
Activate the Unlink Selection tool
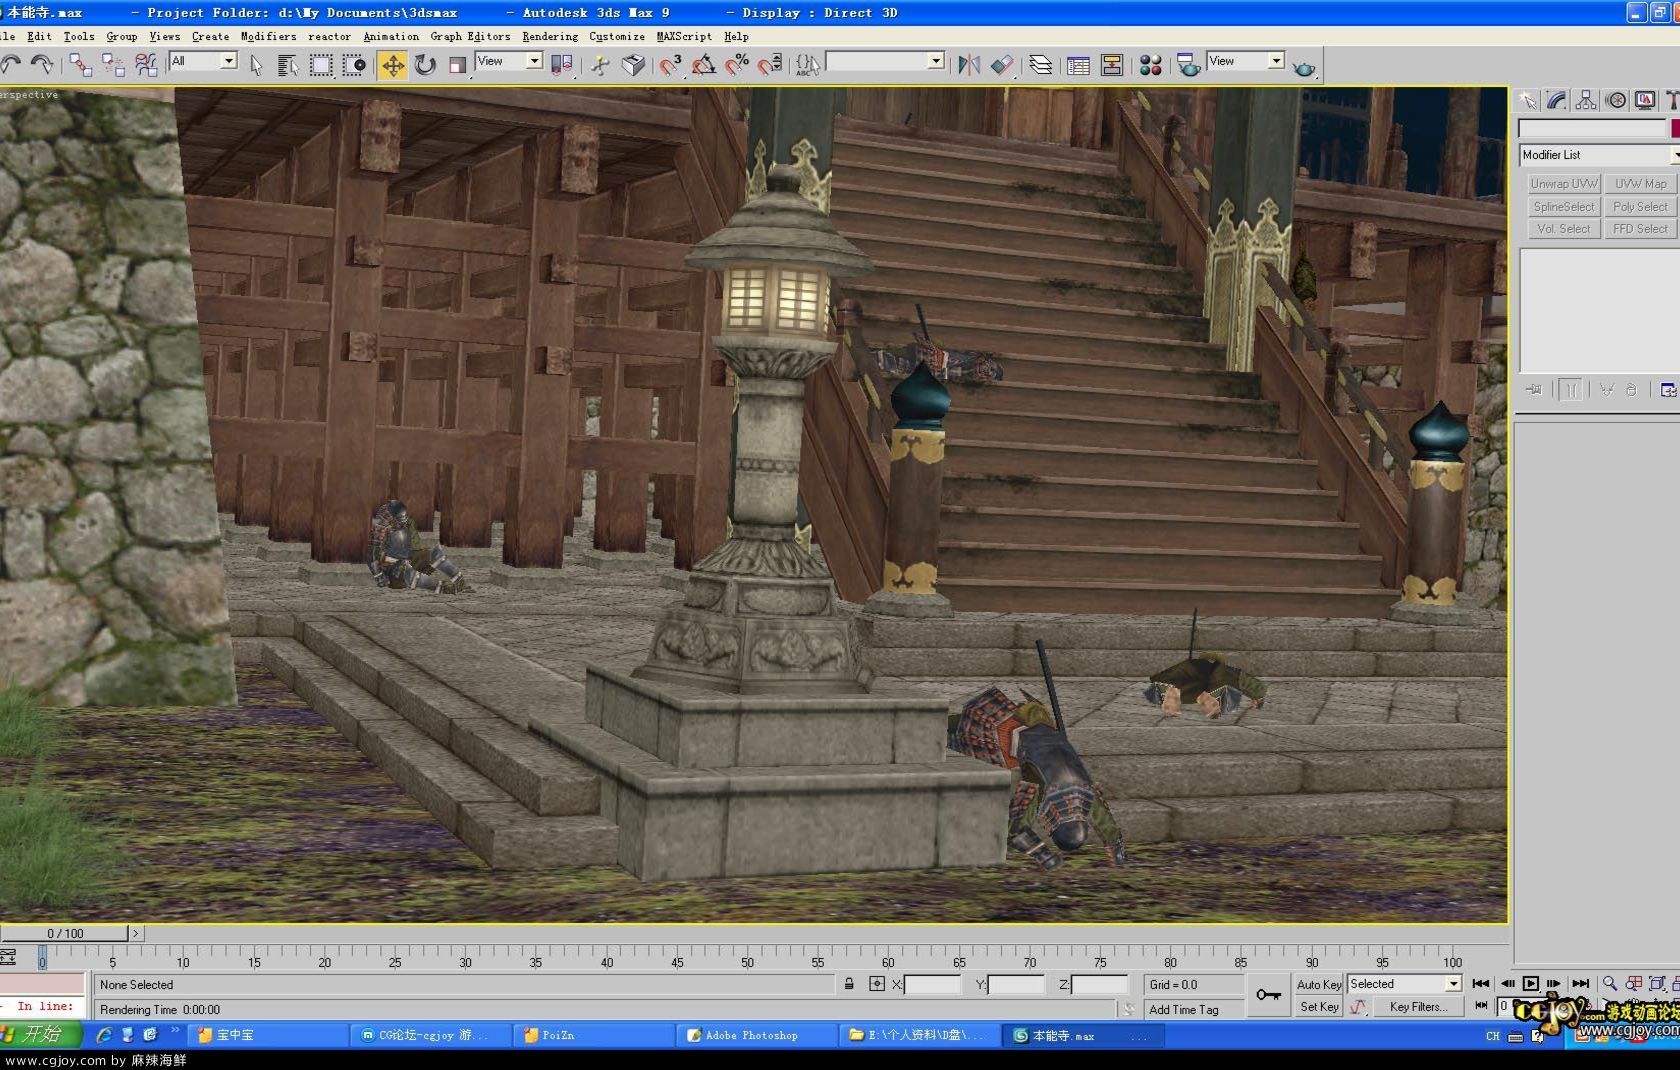113,65
